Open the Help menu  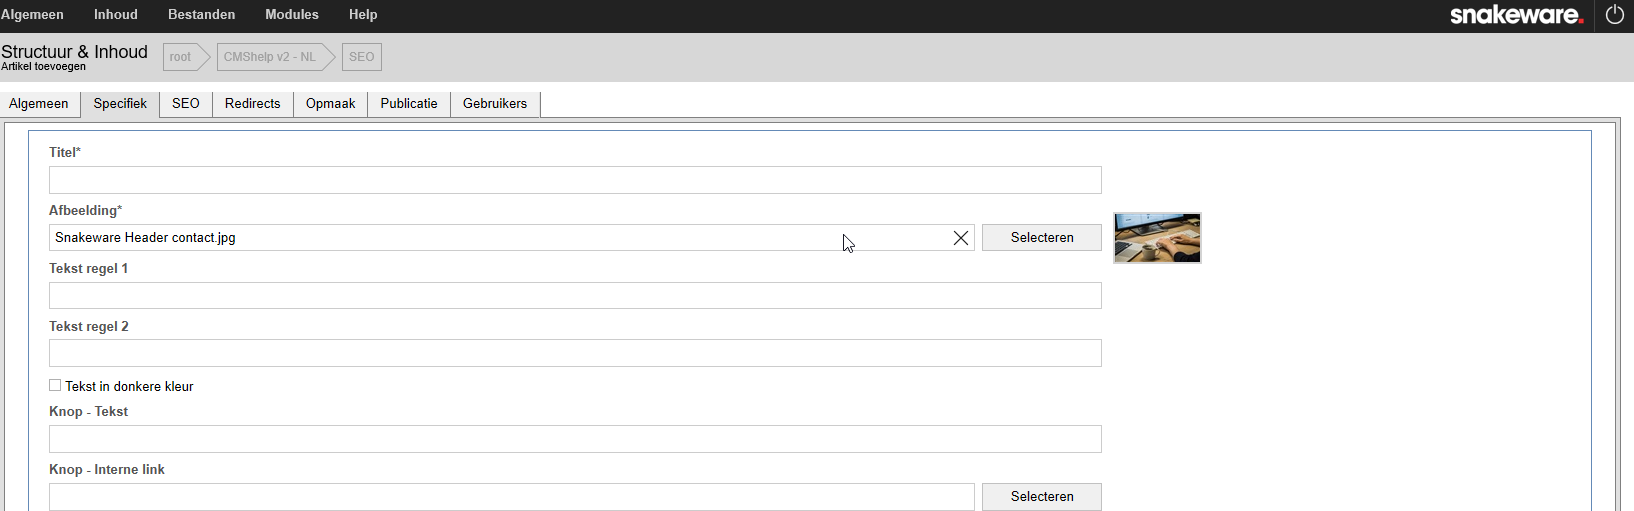coord(363,15)
